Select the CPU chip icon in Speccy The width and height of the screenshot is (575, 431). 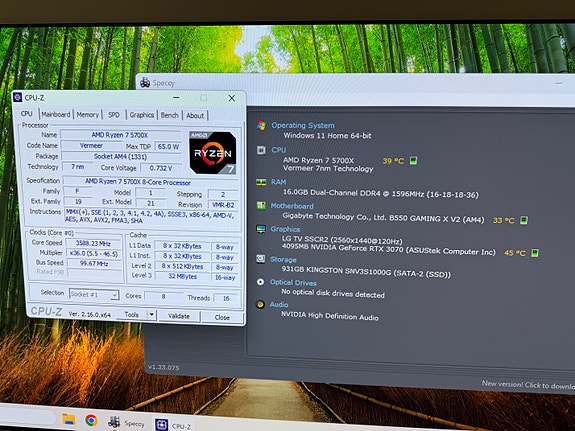(261, 150)
